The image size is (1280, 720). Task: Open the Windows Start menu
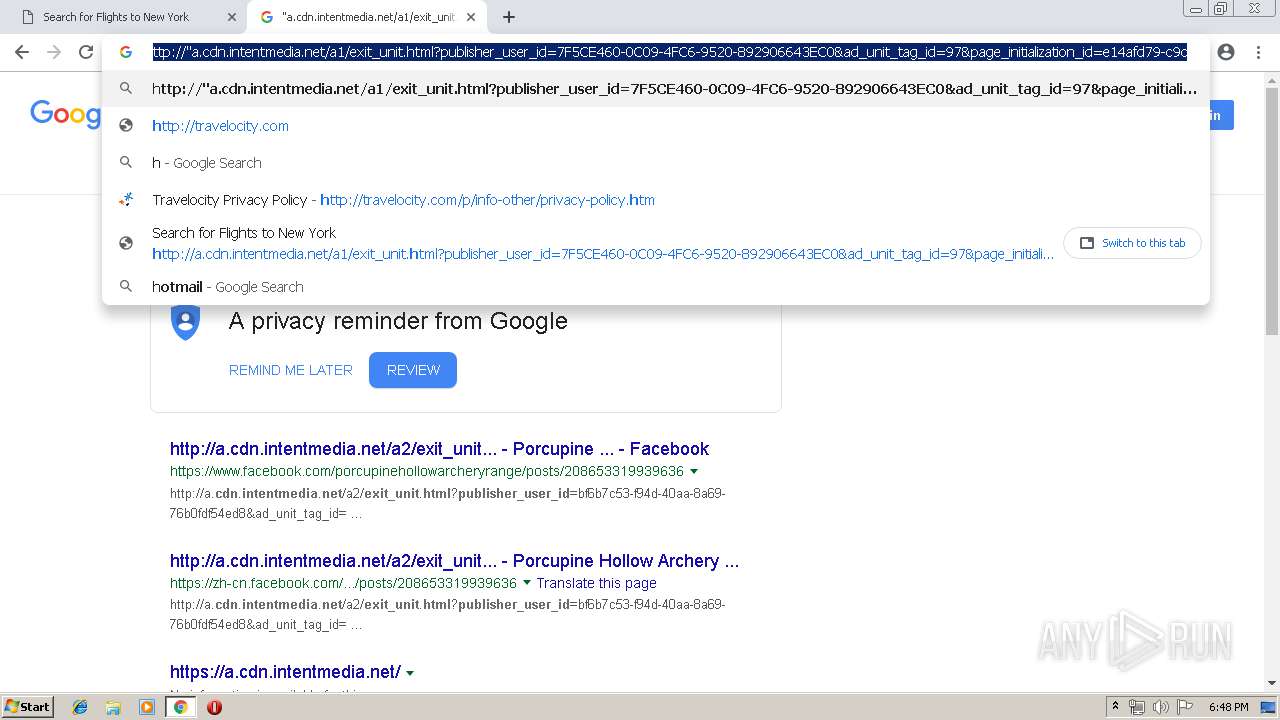(x=28, y=706)
